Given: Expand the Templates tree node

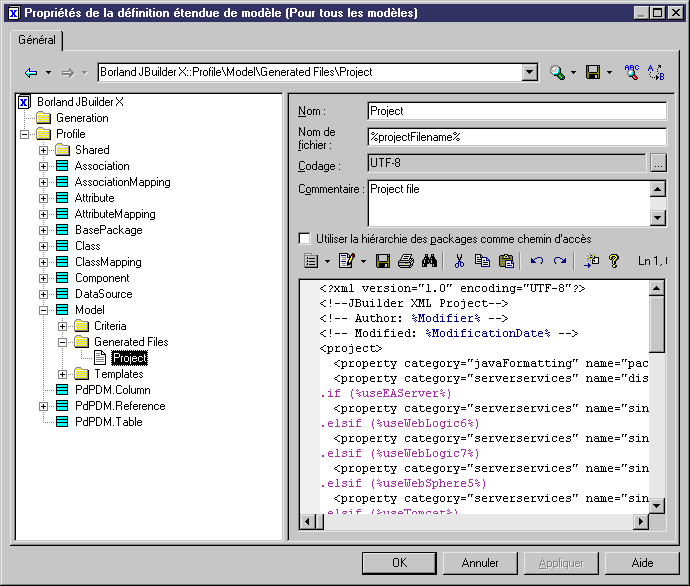Looking at the screenshot, I should (x=63, y=374).
